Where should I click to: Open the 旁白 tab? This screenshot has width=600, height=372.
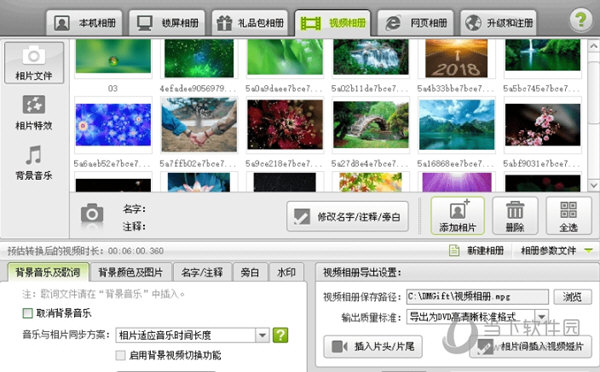point(250,272)
